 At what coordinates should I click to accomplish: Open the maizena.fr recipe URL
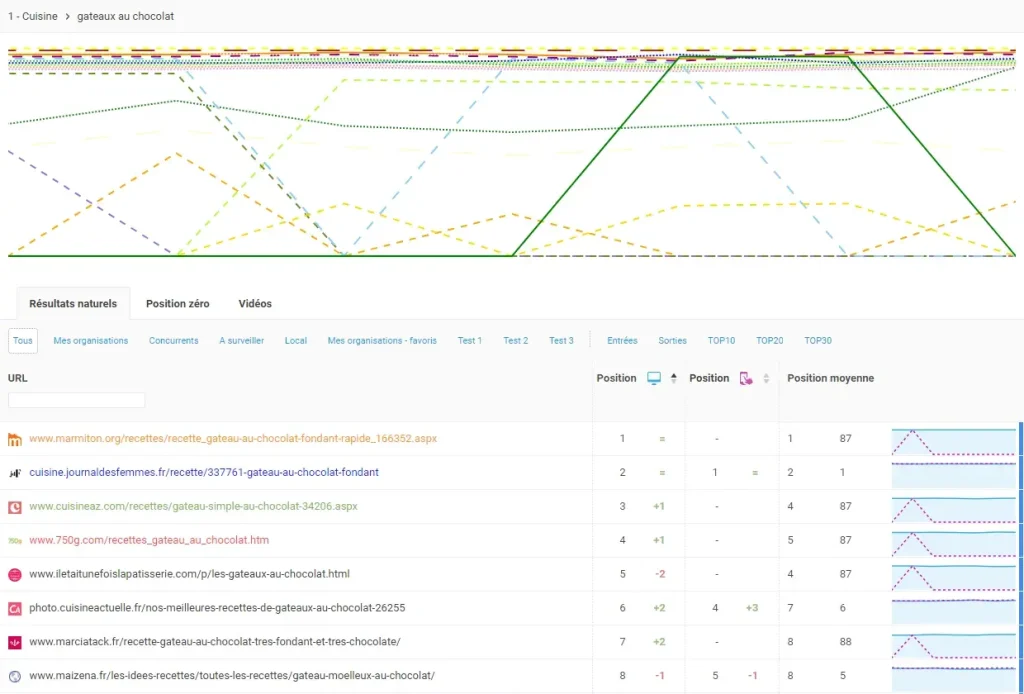(232, 676)
